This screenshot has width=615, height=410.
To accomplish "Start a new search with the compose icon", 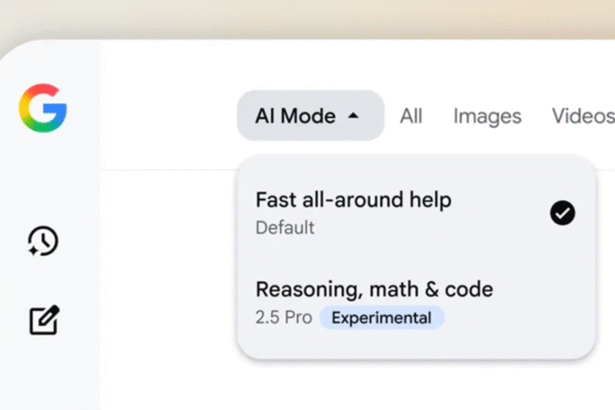I will pyautogui.click(x=43, y=319).
